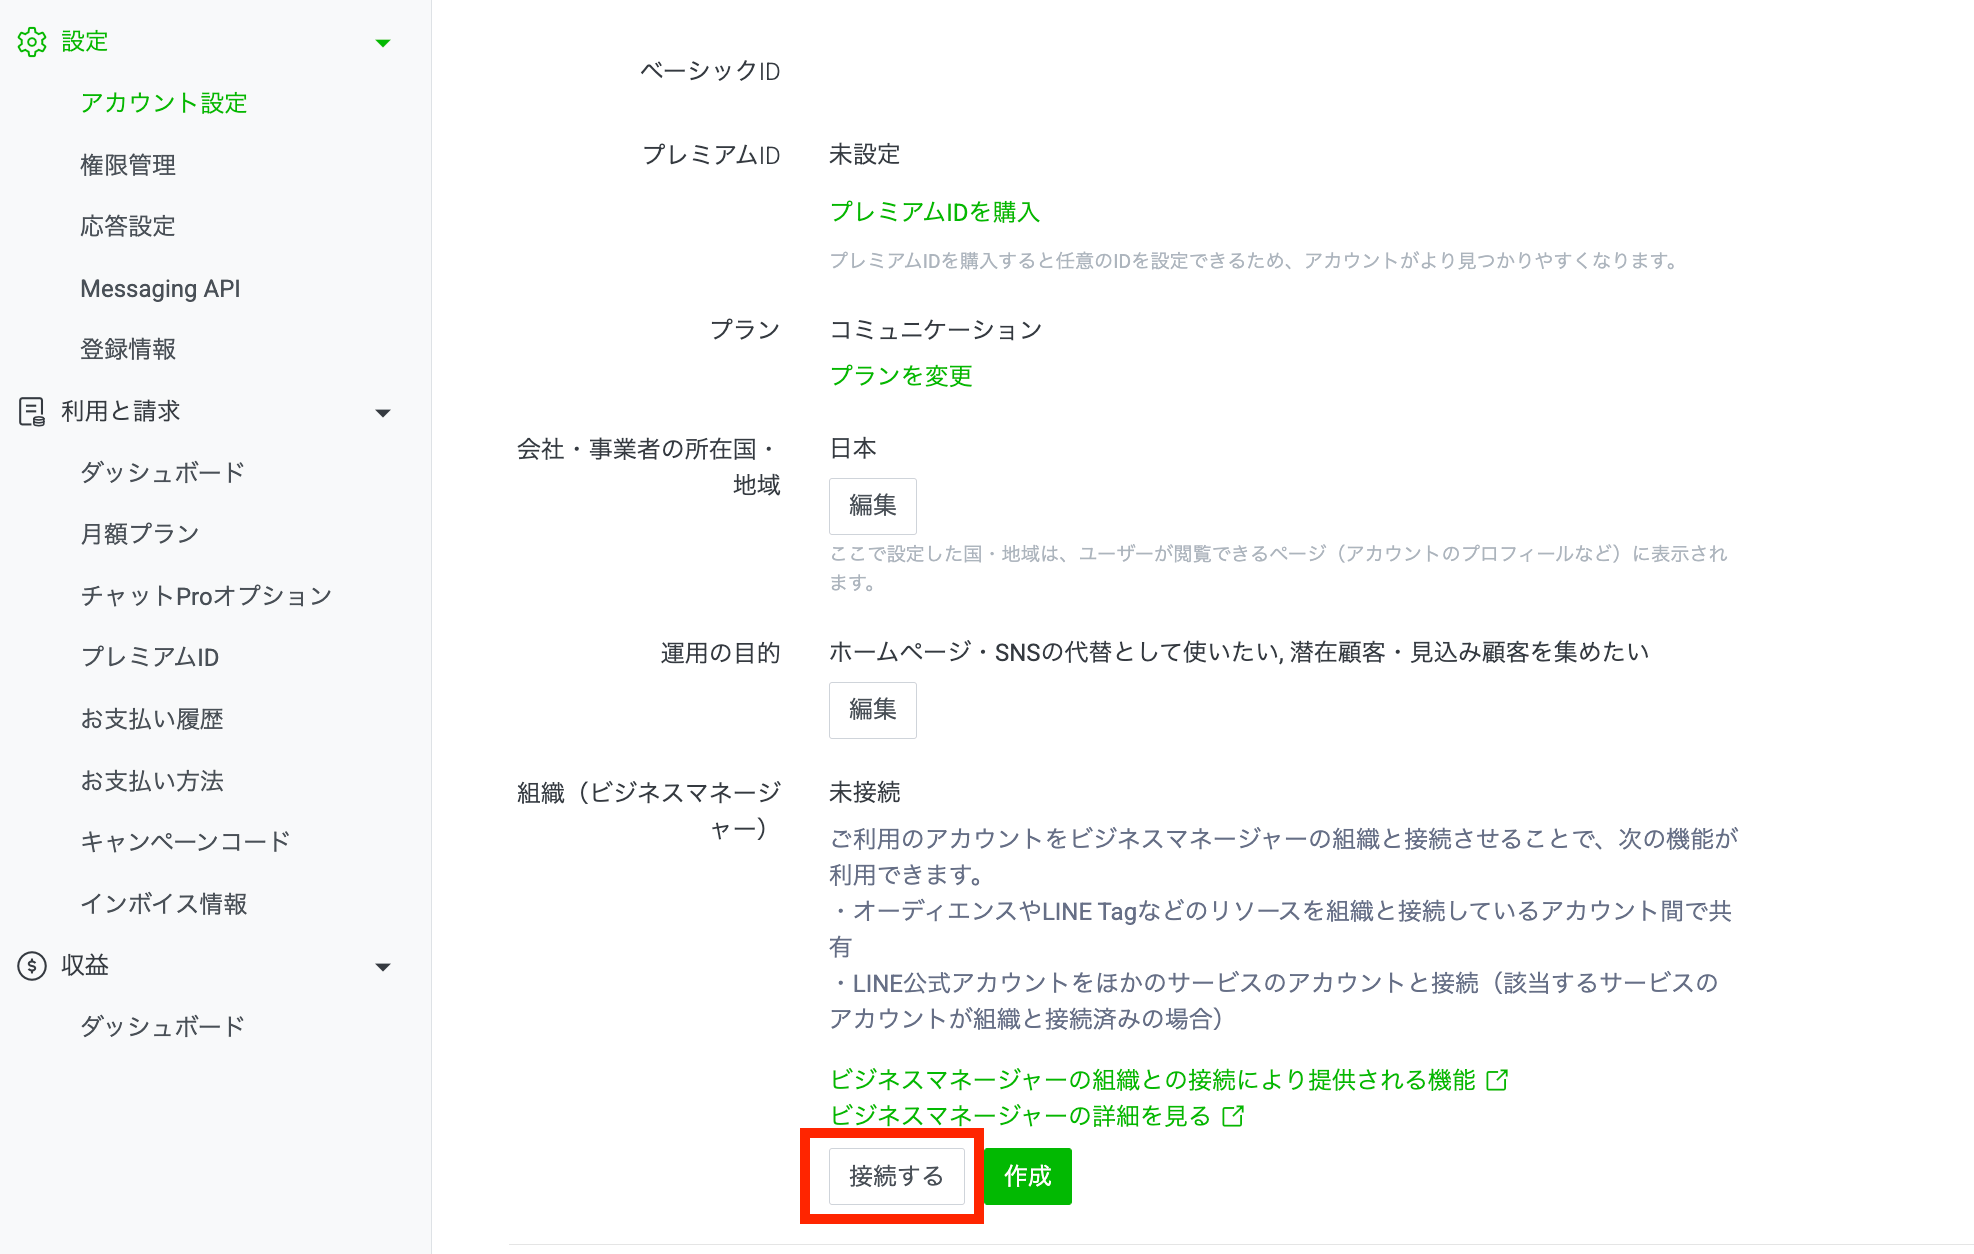Select Messaging API menu item
1974x1254 pixels.
160,289
